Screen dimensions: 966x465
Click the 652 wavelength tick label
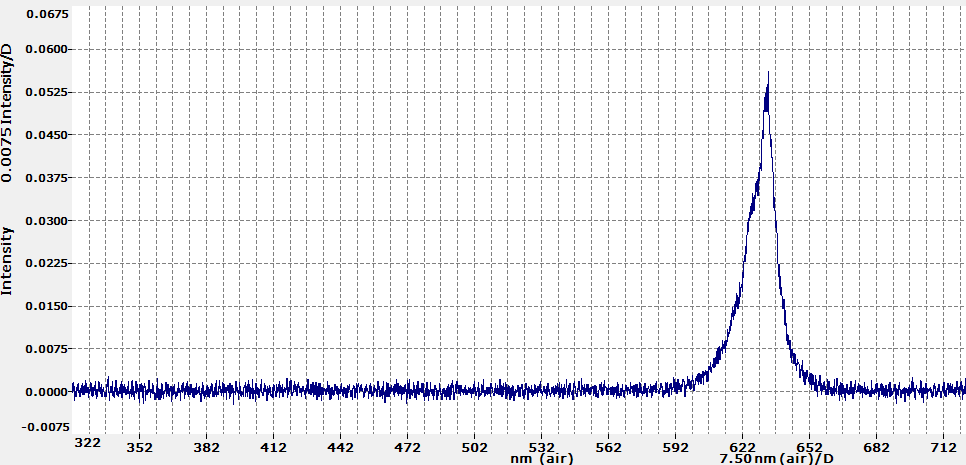[x=810, y=446]
